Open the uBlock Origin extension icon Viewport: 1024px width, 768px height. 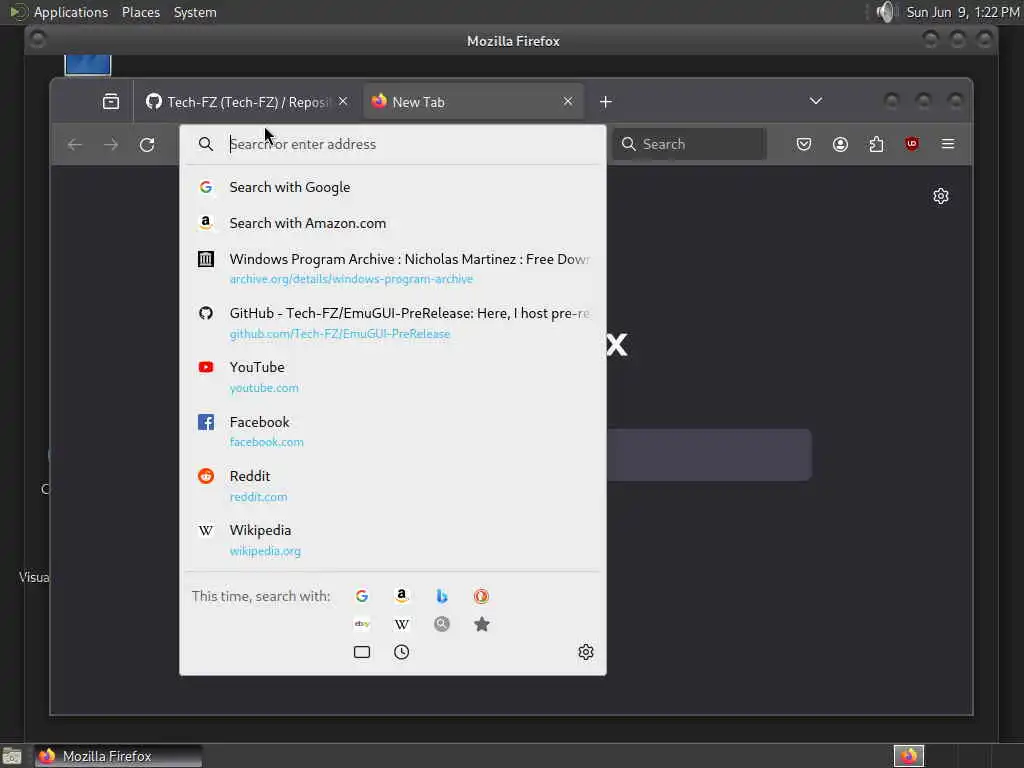pos(912,144)
